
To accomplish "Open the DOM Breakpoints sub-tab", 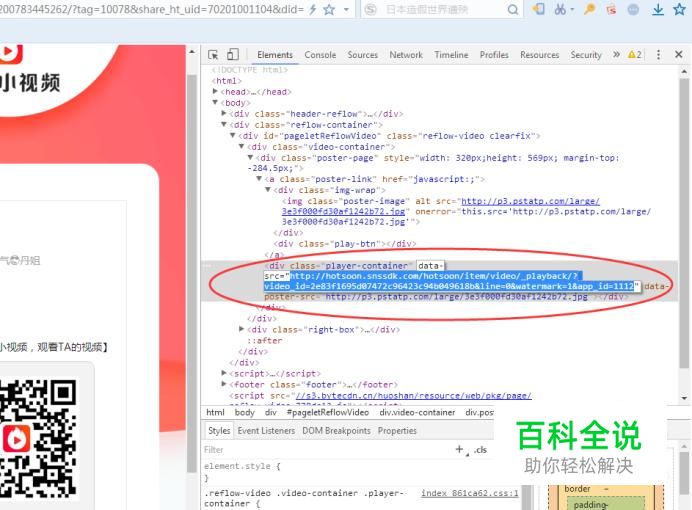I will [336, 431].
